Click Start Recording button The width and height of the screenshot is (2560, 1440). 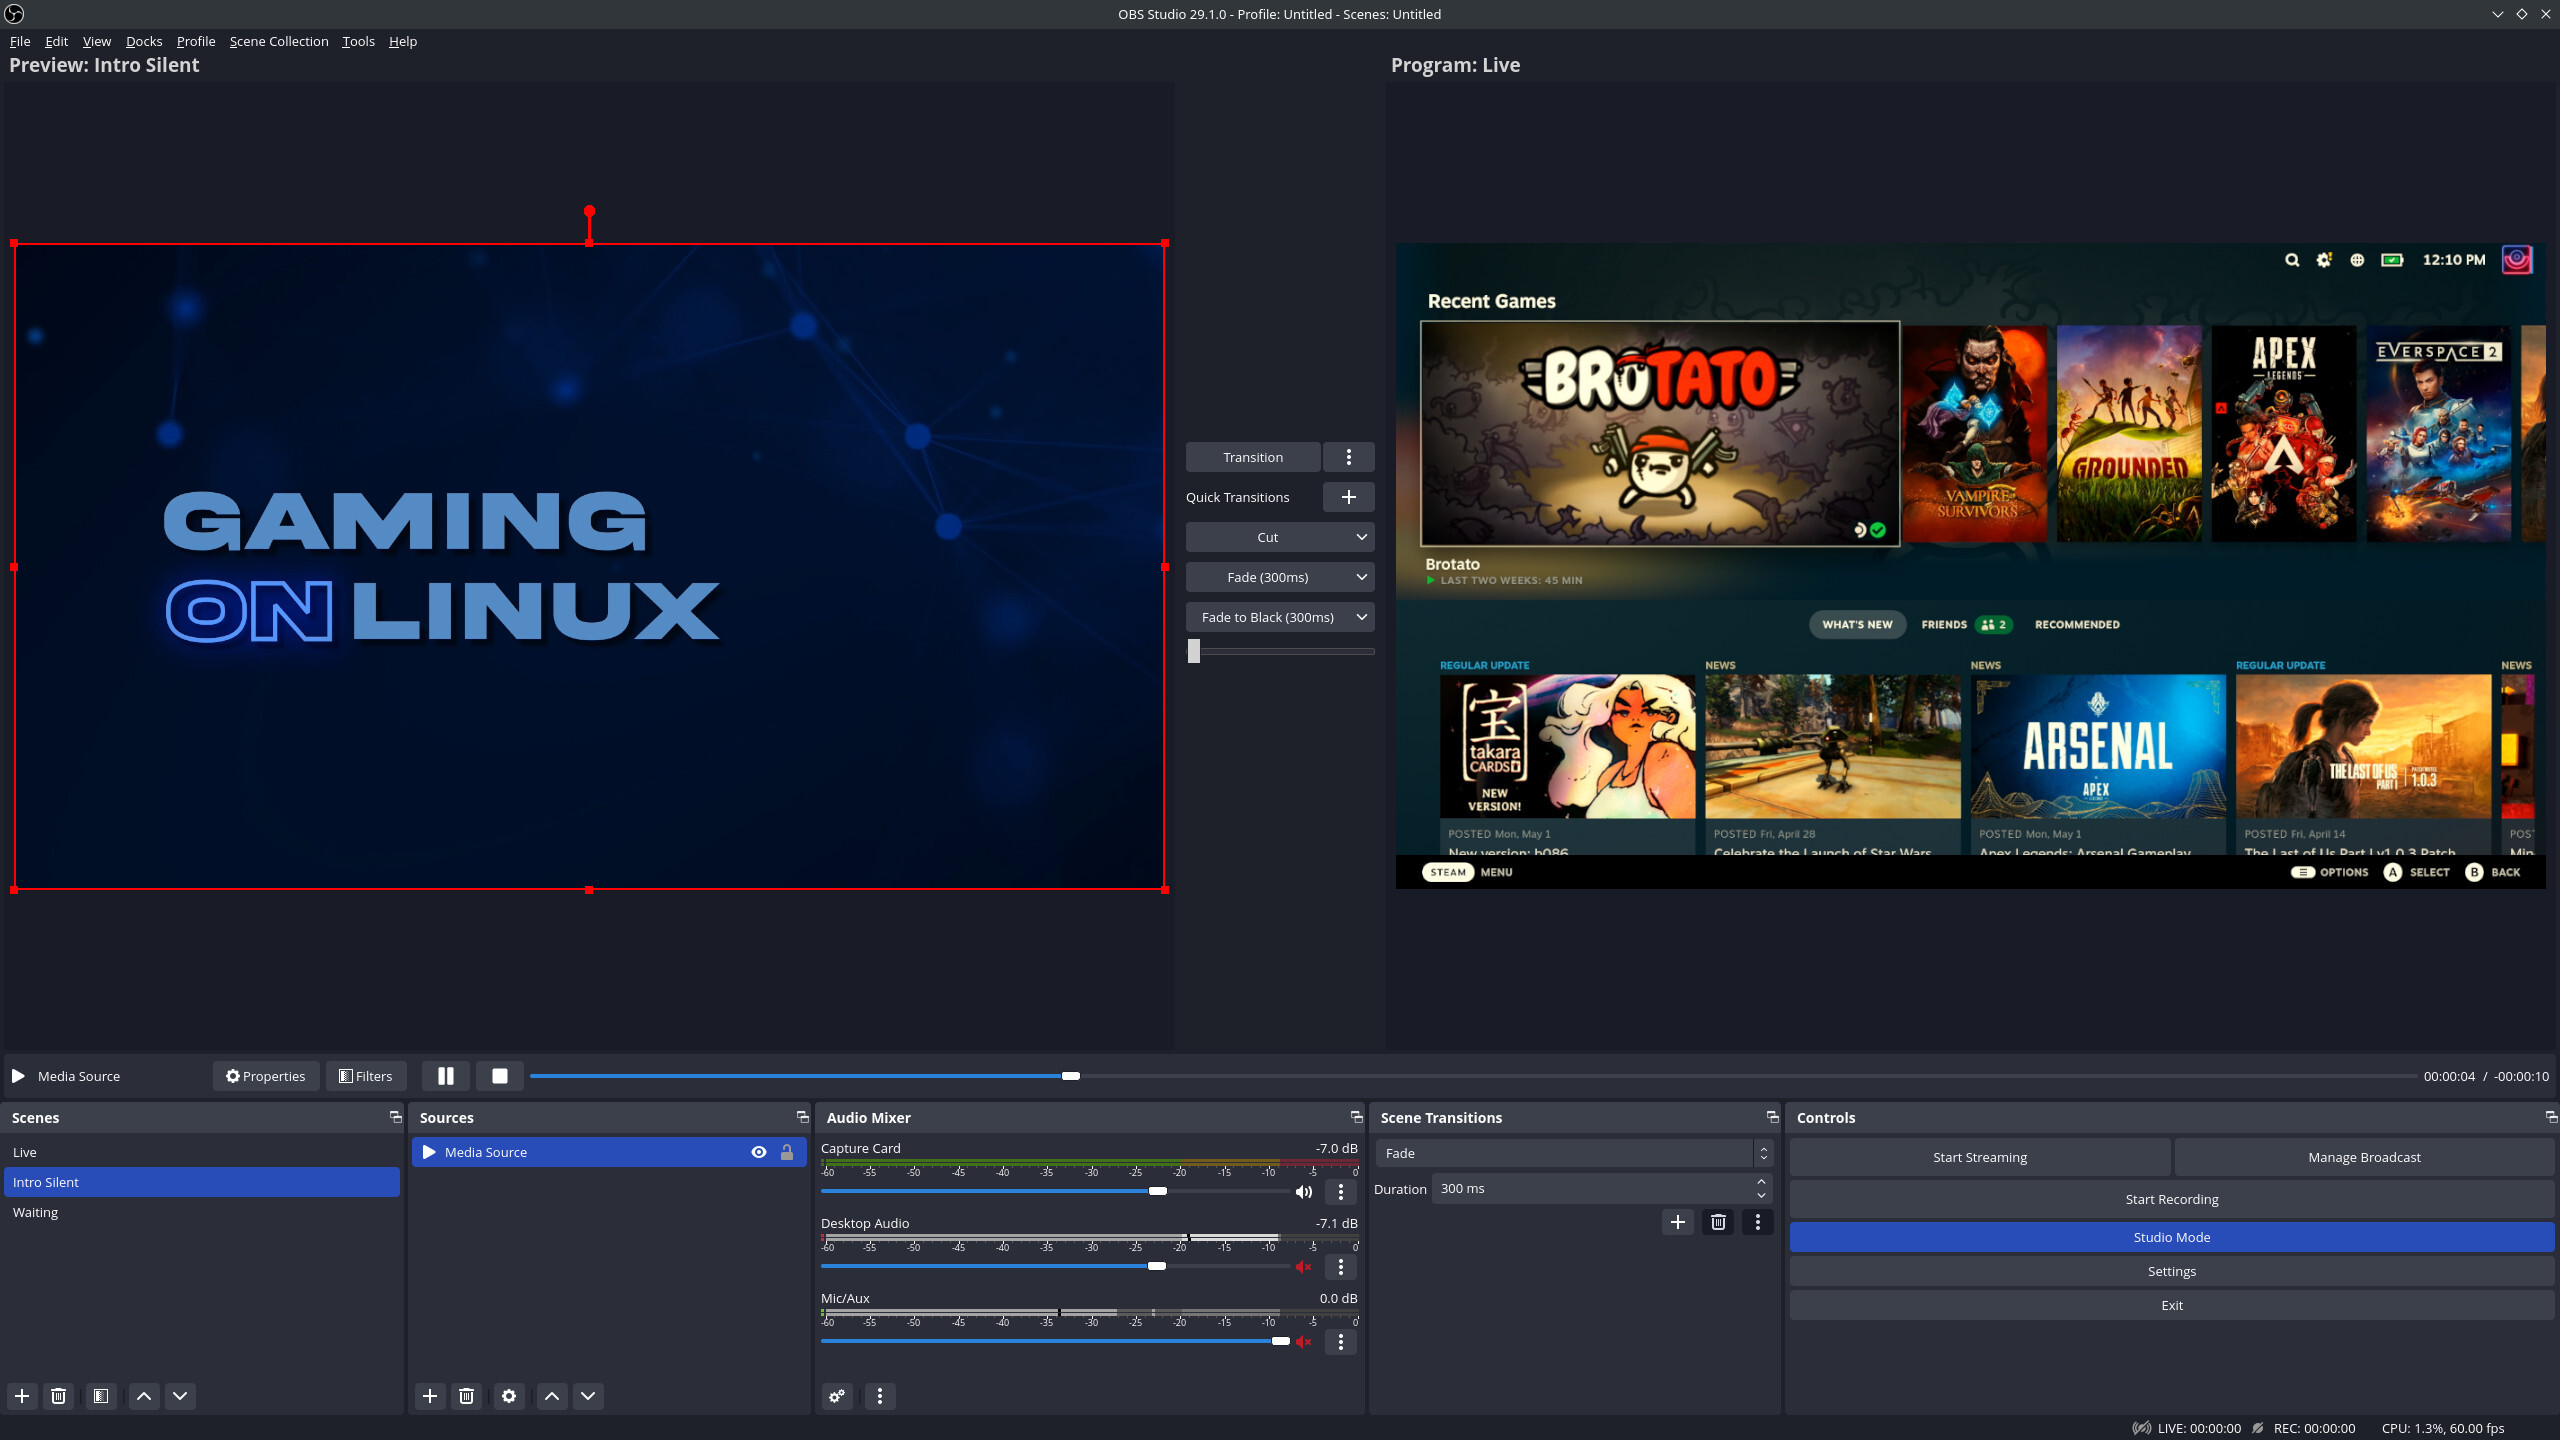tap(2171, 1199)
